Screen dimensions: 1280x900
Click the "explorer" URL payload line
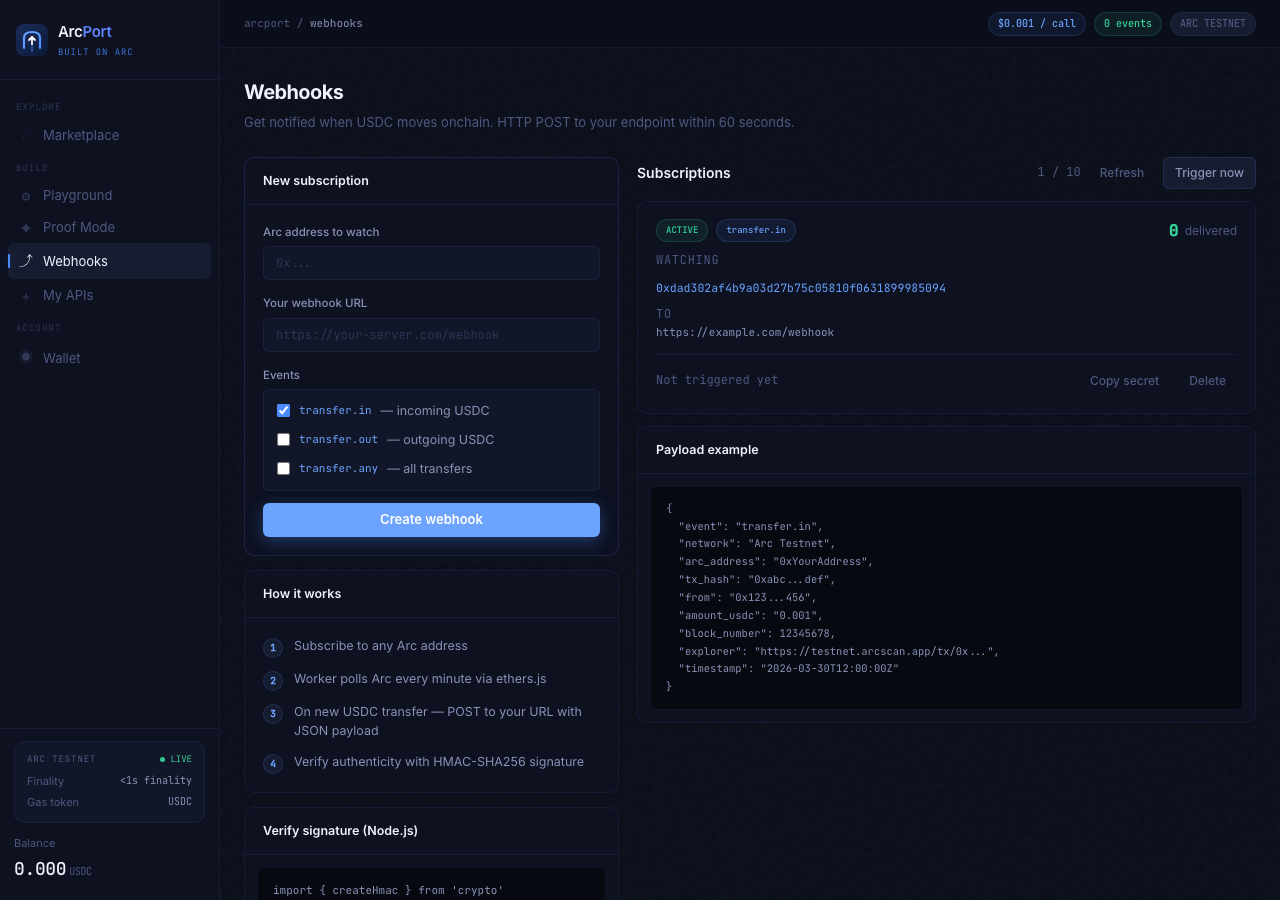[x=839, y=652]
